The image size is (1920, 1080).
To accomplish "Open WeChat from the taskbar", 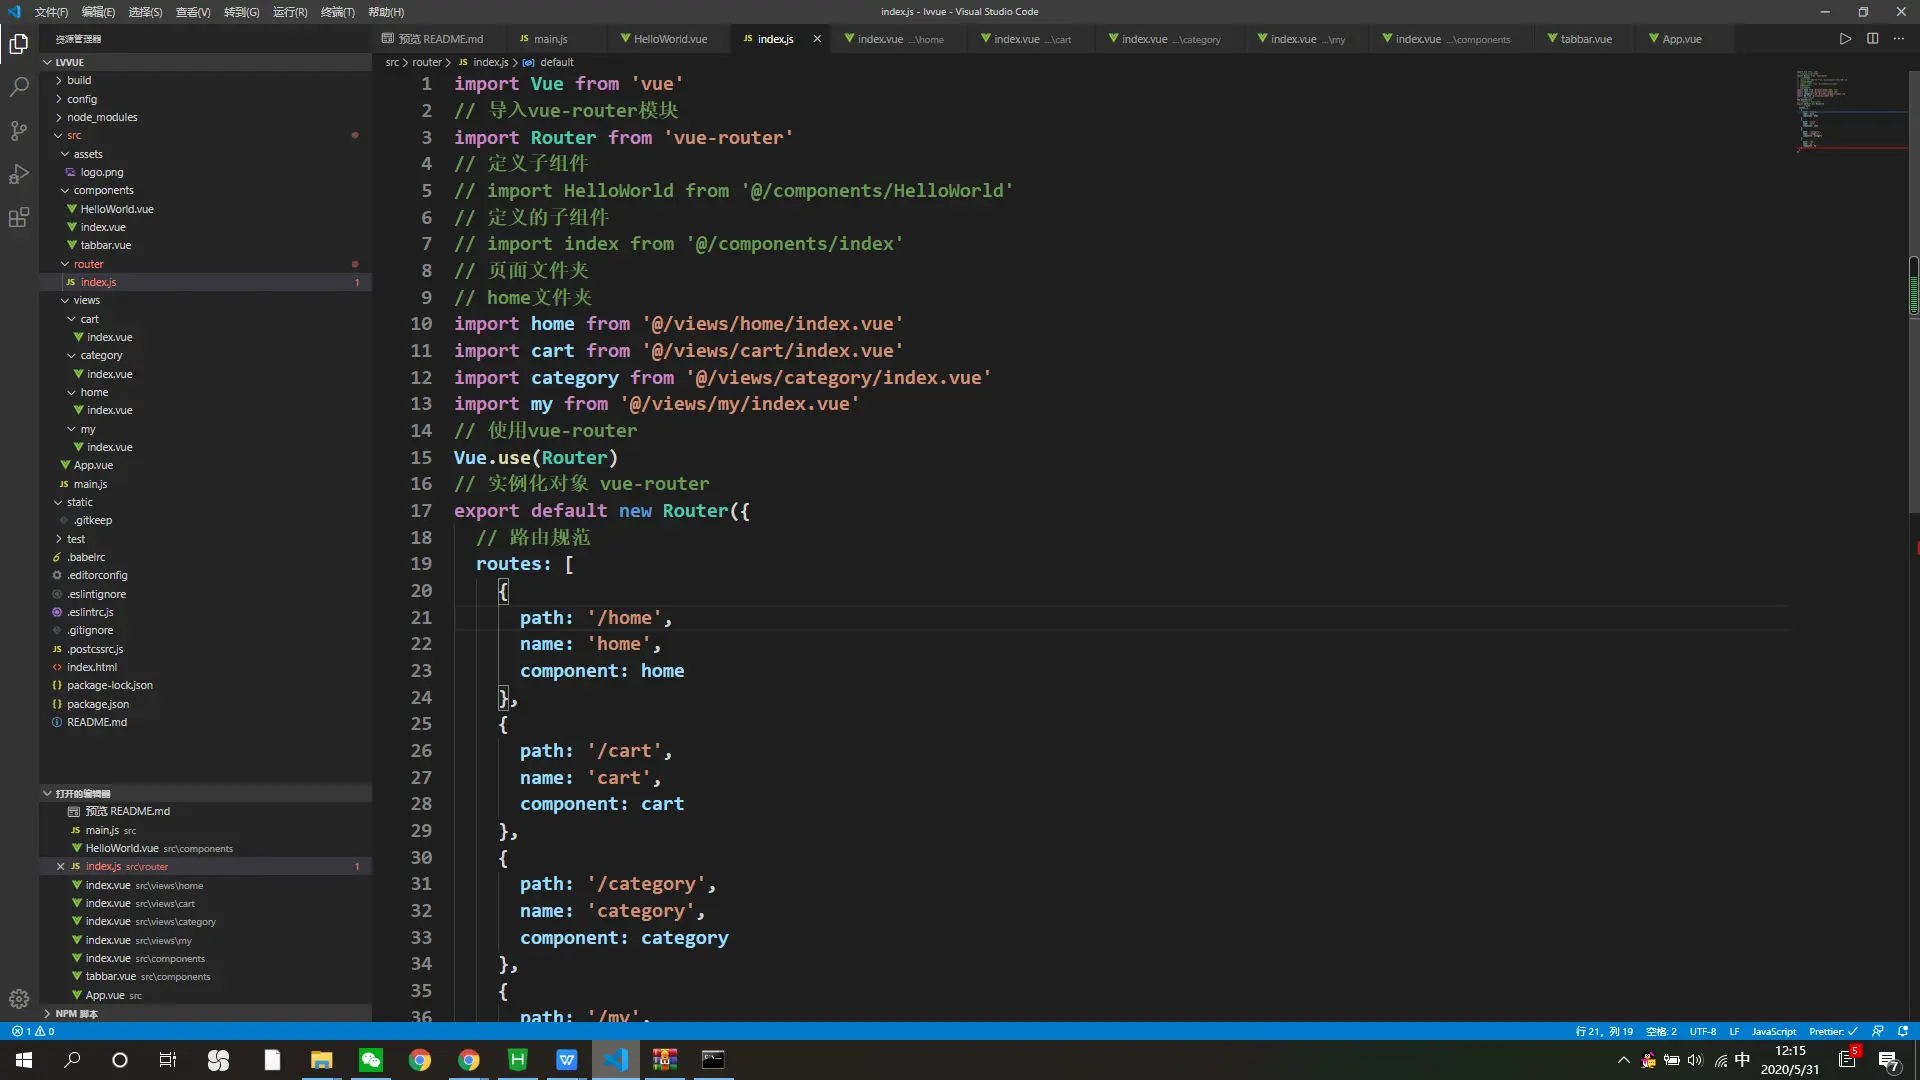I will click(x=370, y=1060).
